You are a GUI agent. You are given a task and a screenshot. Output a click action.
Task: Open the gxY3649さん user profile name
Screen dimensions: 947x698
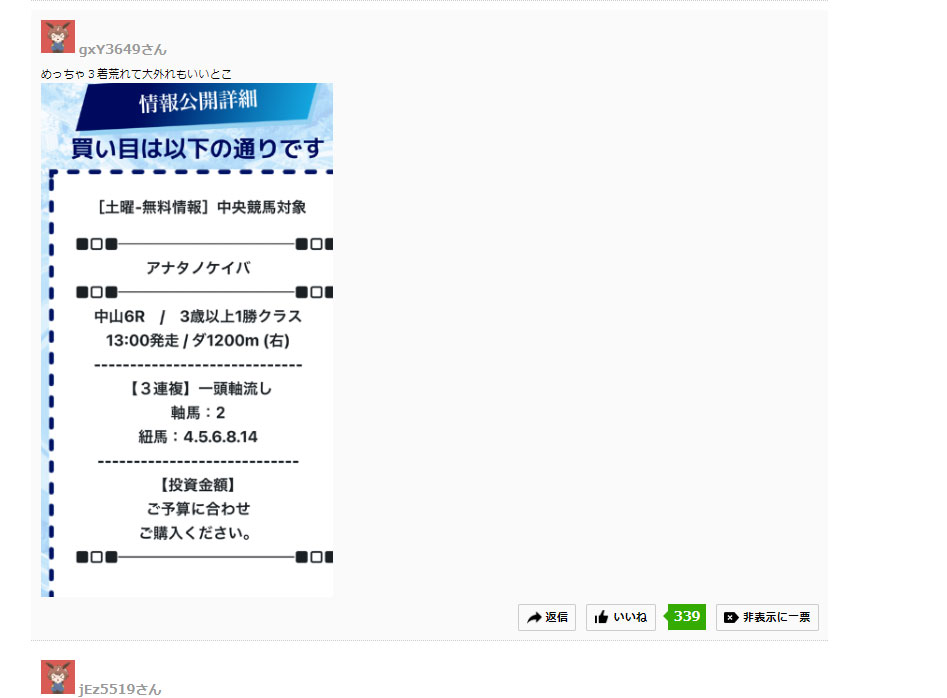[x=123, y=50]
